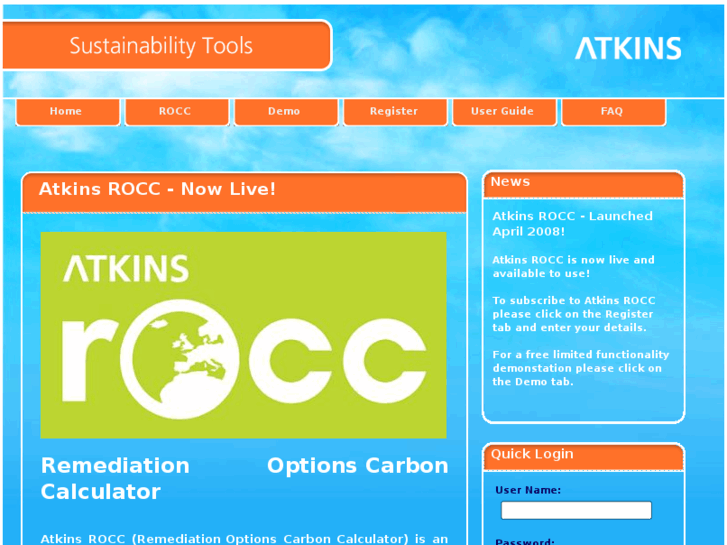Click the 'User Name:' label
Viewport: 727px width, 545px height.
coord(528,490)
